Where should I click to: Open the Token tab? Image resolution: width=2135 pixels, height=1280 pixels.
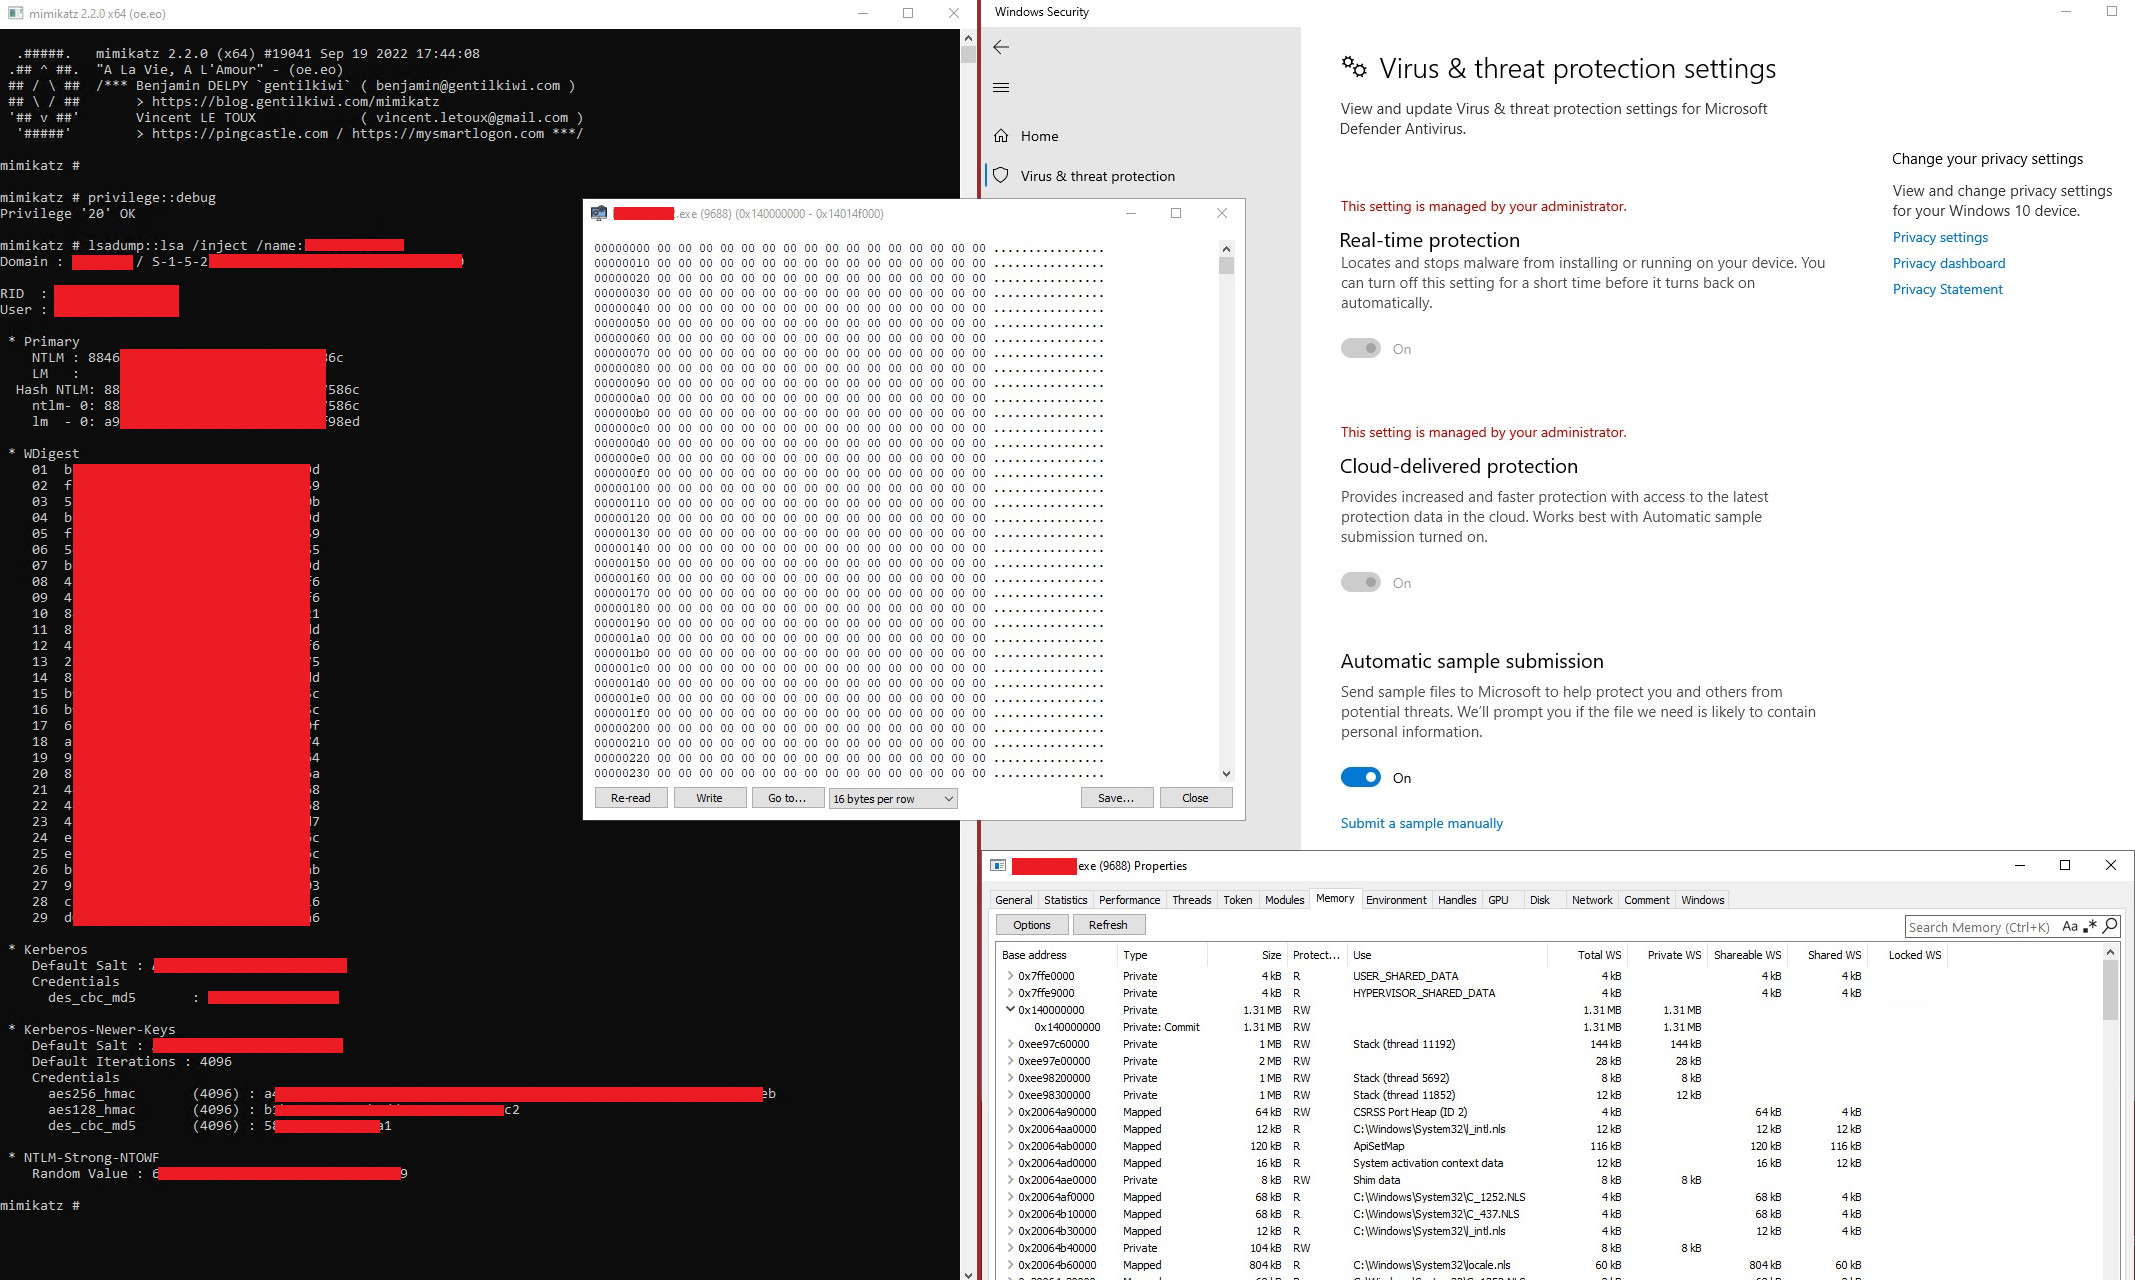tap(1237, 900)
